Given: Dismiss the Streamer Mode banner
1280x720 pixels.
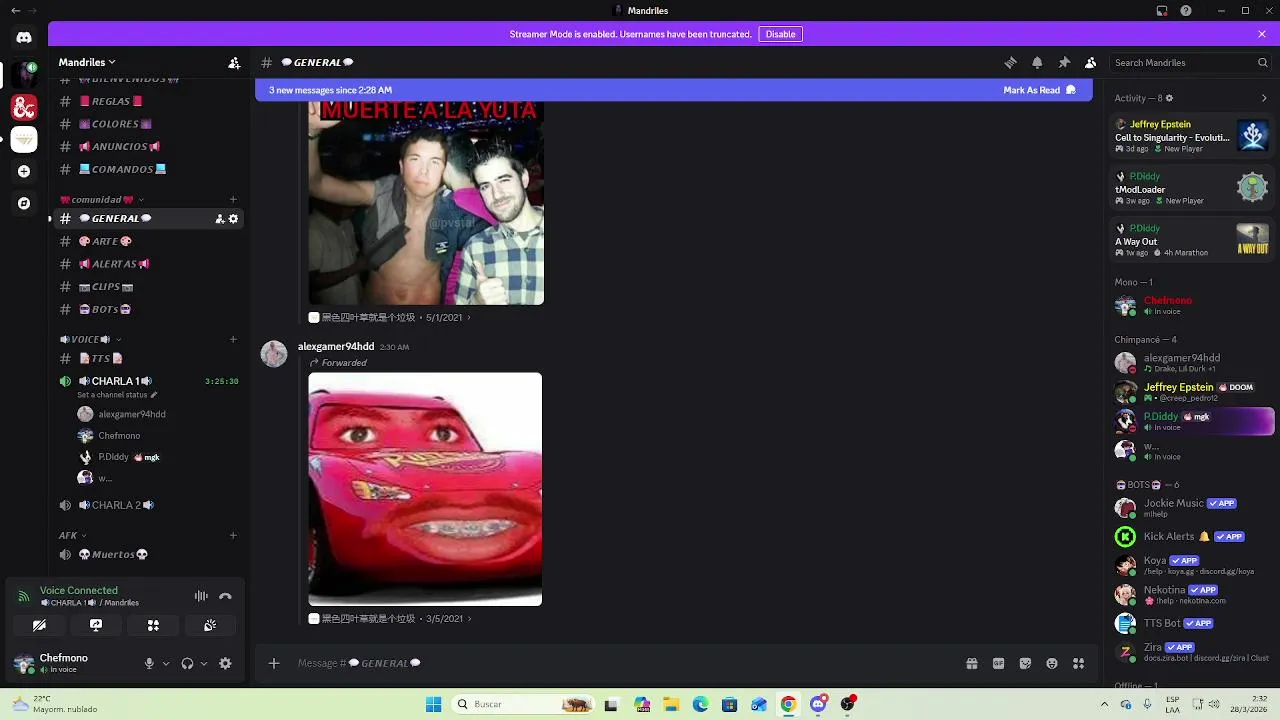Looking at the screenshot, I should tap(1262, 34).
